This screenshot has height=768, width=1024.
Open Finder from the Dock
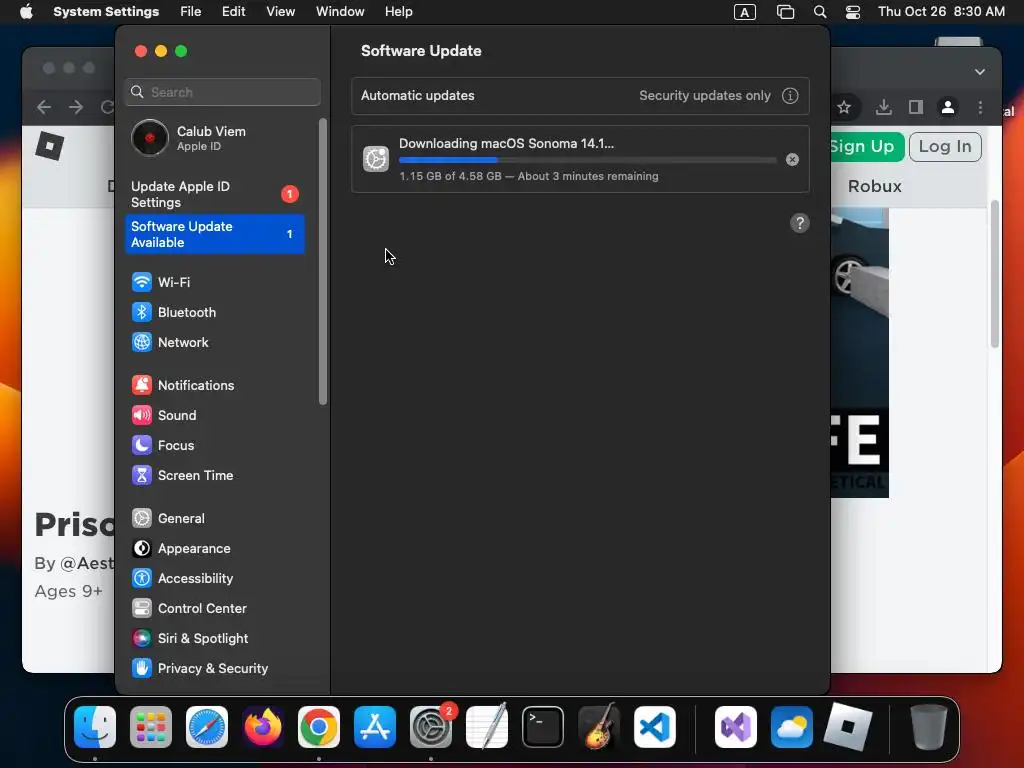[95, 727]
